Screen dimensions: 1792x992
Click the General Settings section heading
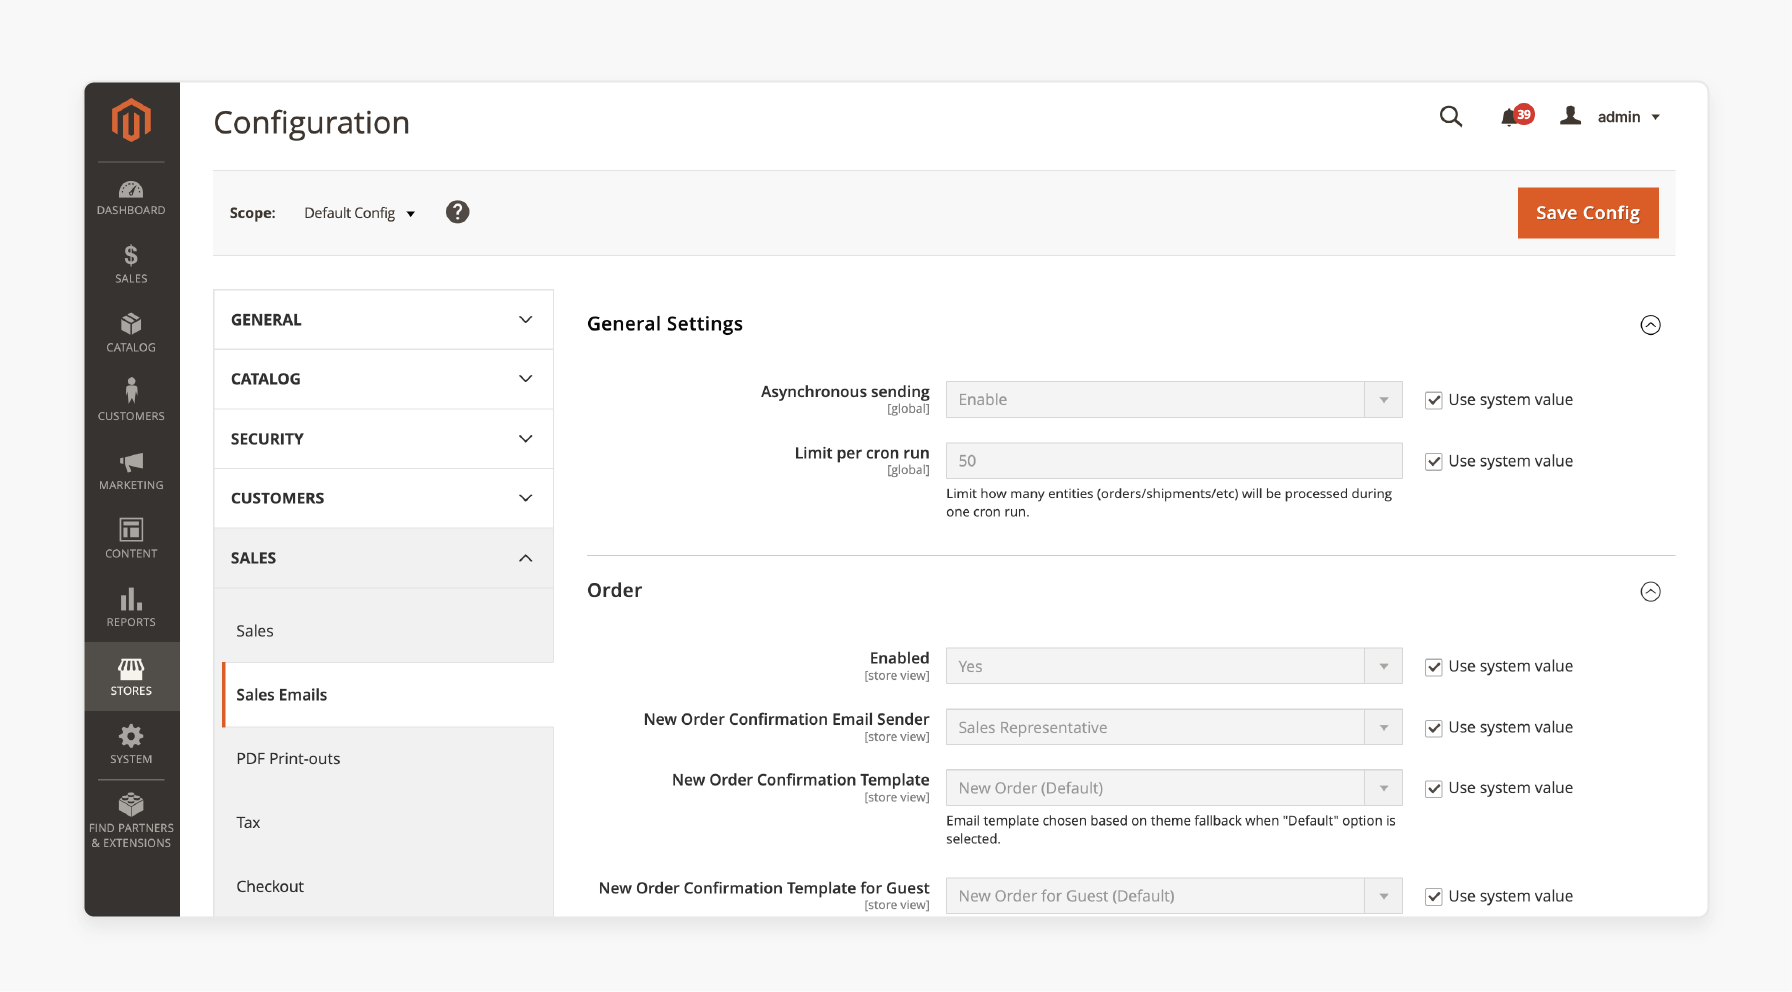[x=665, y=324]
